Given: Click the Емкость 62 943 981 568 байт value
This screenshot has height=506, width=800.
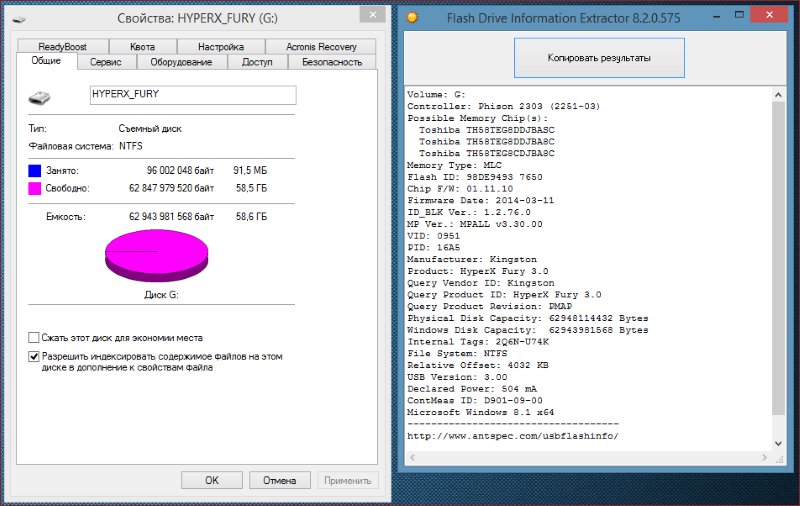Looking at the screenshot, I should point(171,217).
